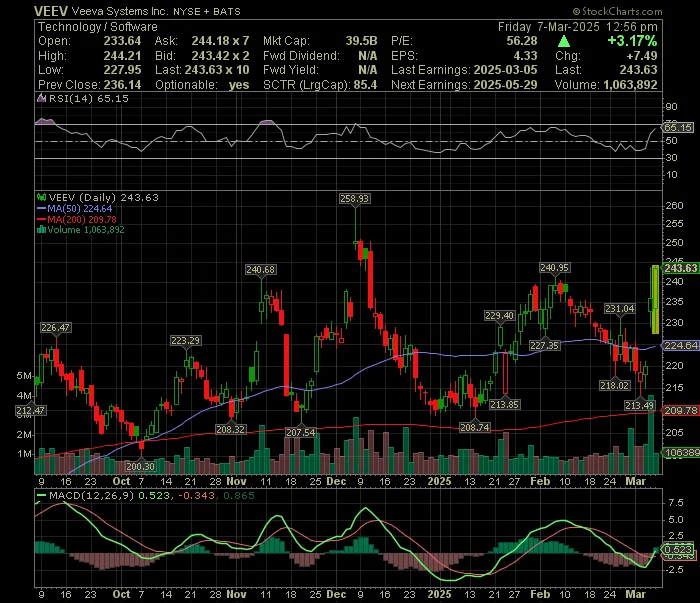Screen dimensions: 700x603
Task: Click the +3.17% percent change
Action: click(x=632, y=41)
